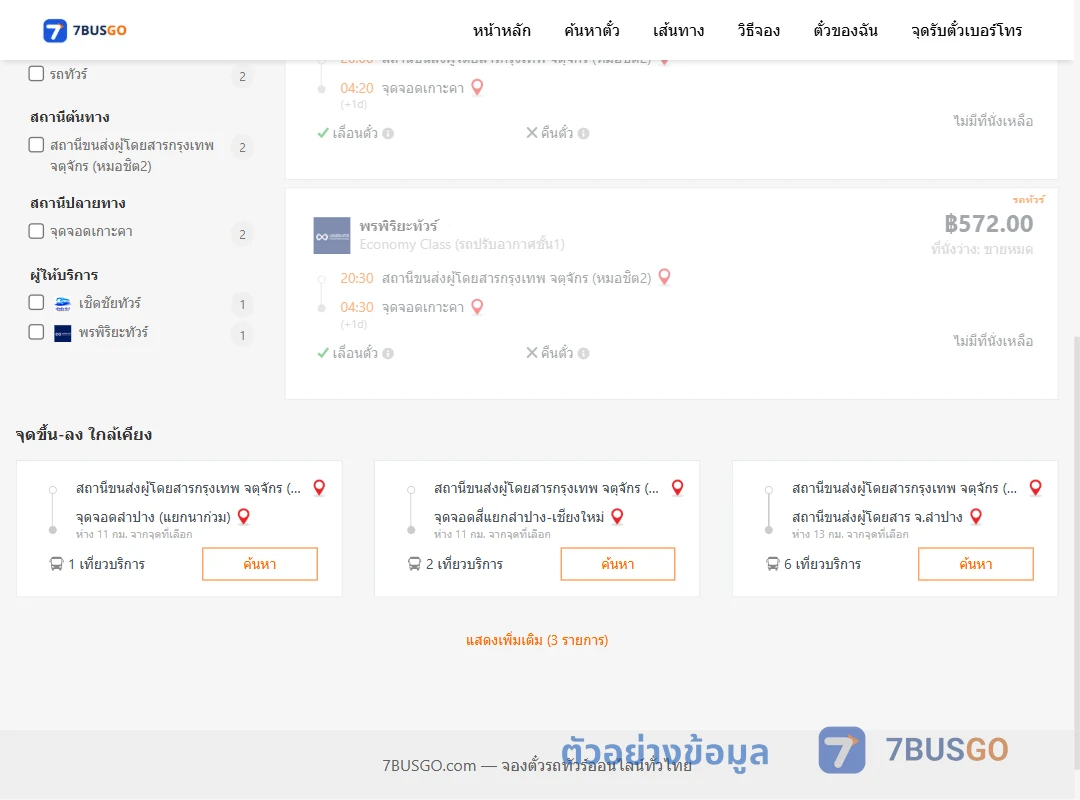
Task: Click the เชิดชัยทัวร์ operator logo
Action: tap(63, 304)
